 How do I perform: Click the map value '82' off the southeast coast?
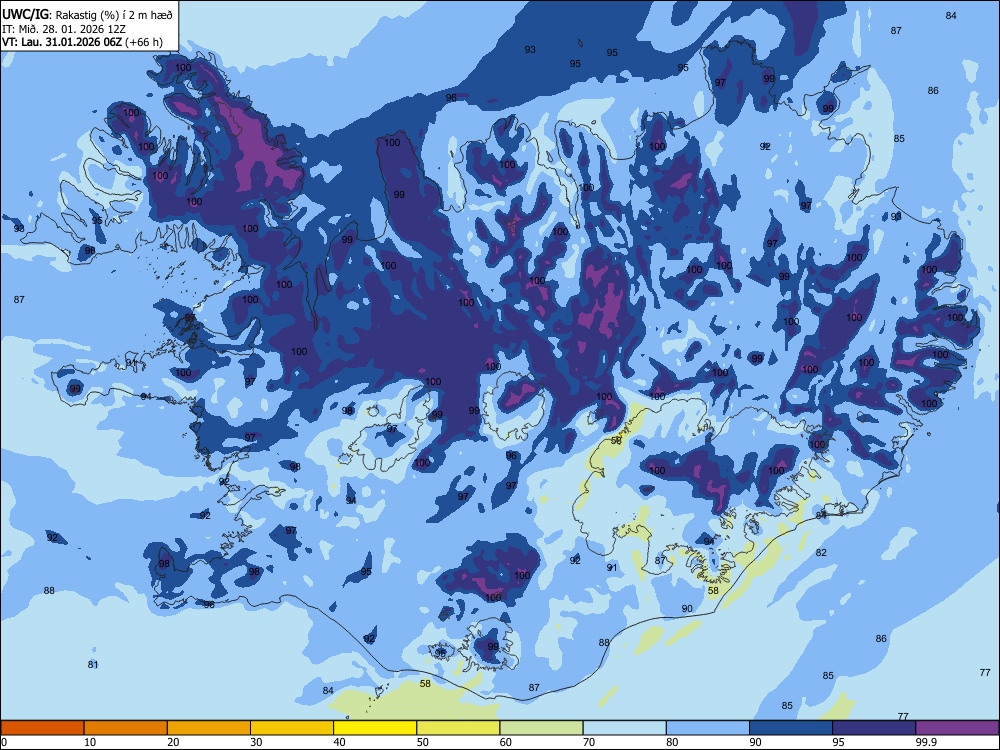[x=821, y=552]
